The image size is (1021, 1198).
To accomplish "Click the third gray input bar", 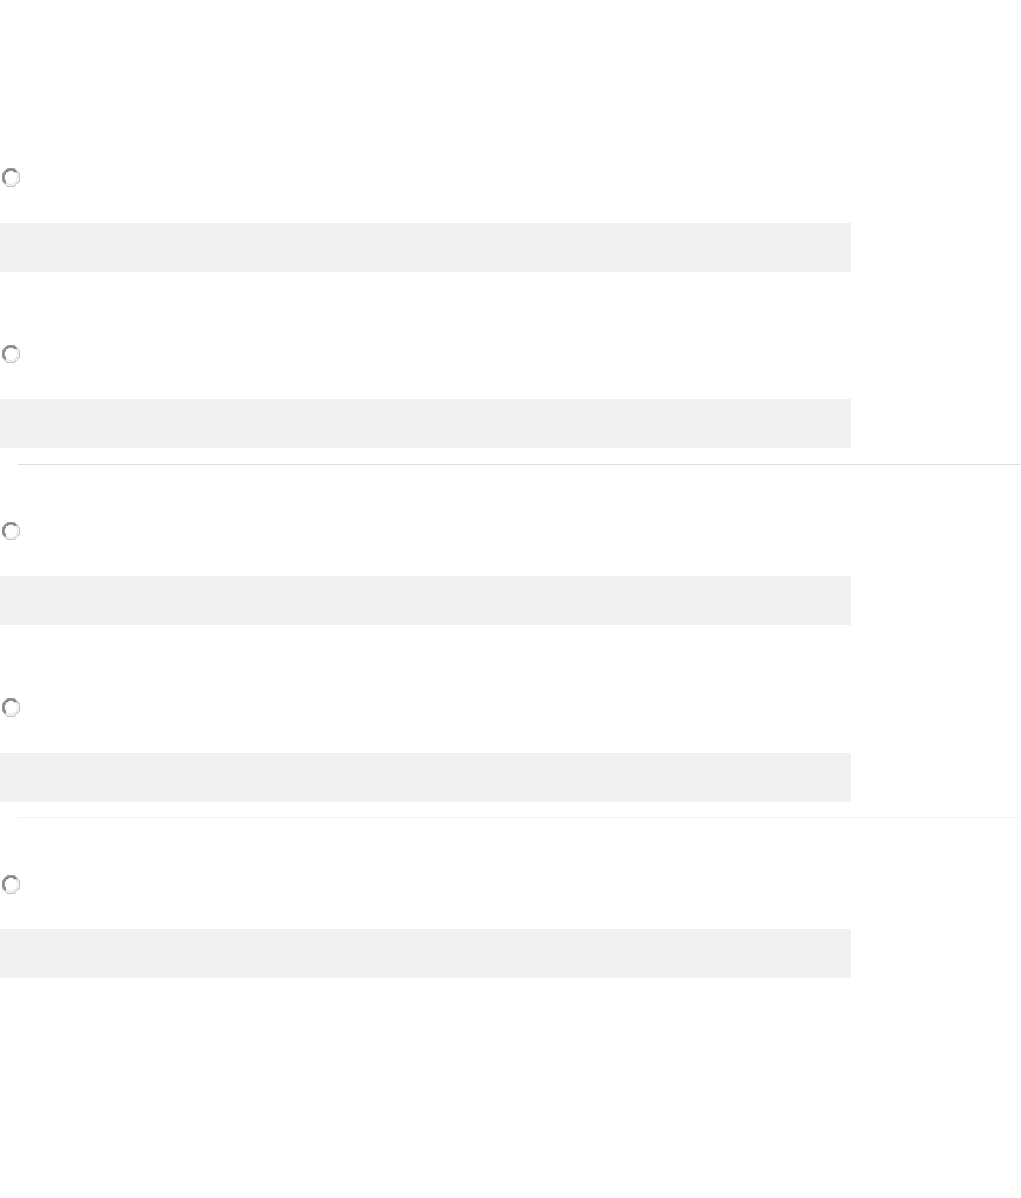I will 425,600.
